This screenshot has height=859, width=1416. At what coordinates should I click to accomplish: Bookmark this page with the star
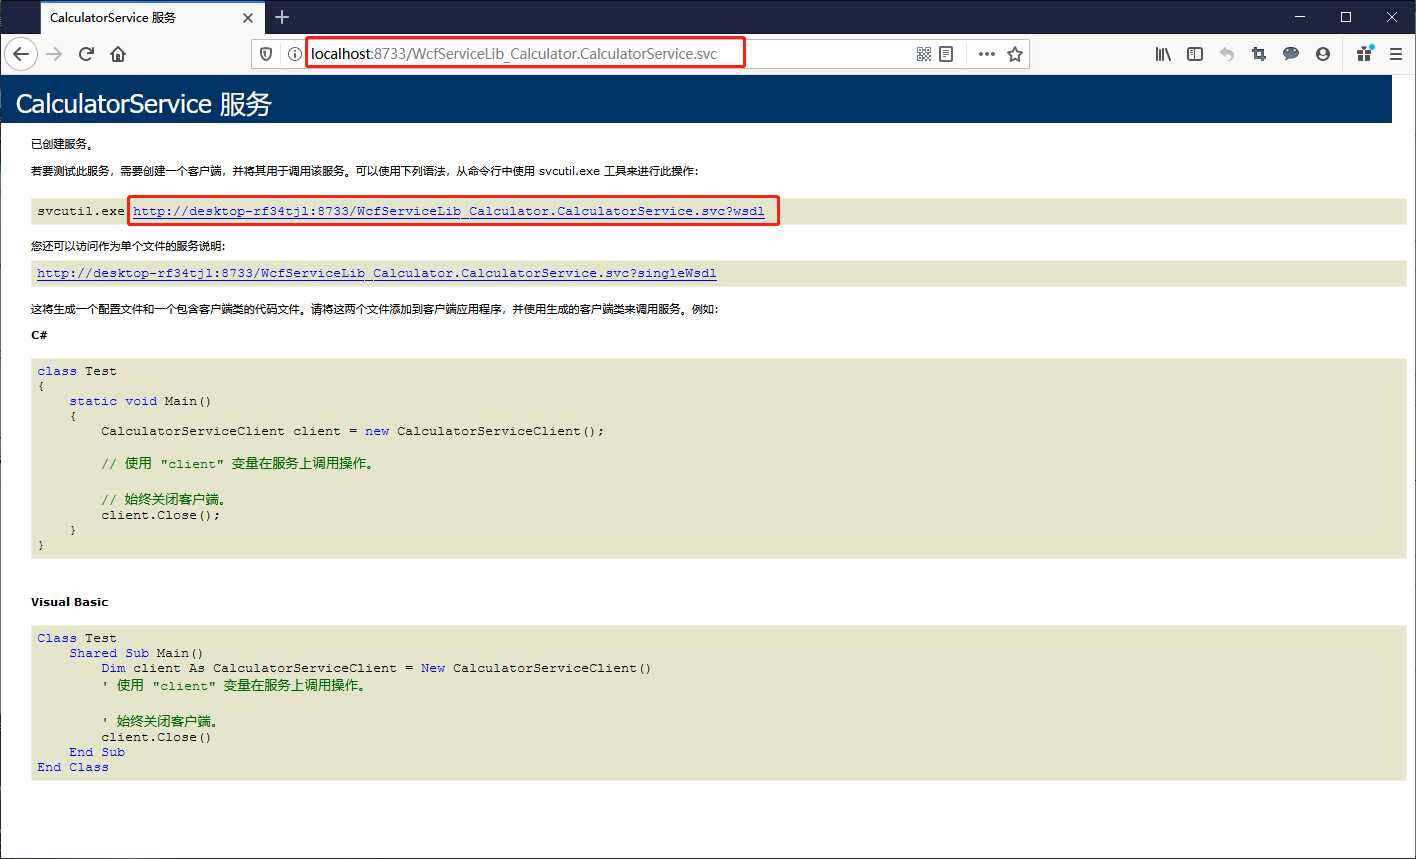[1015, 54]
